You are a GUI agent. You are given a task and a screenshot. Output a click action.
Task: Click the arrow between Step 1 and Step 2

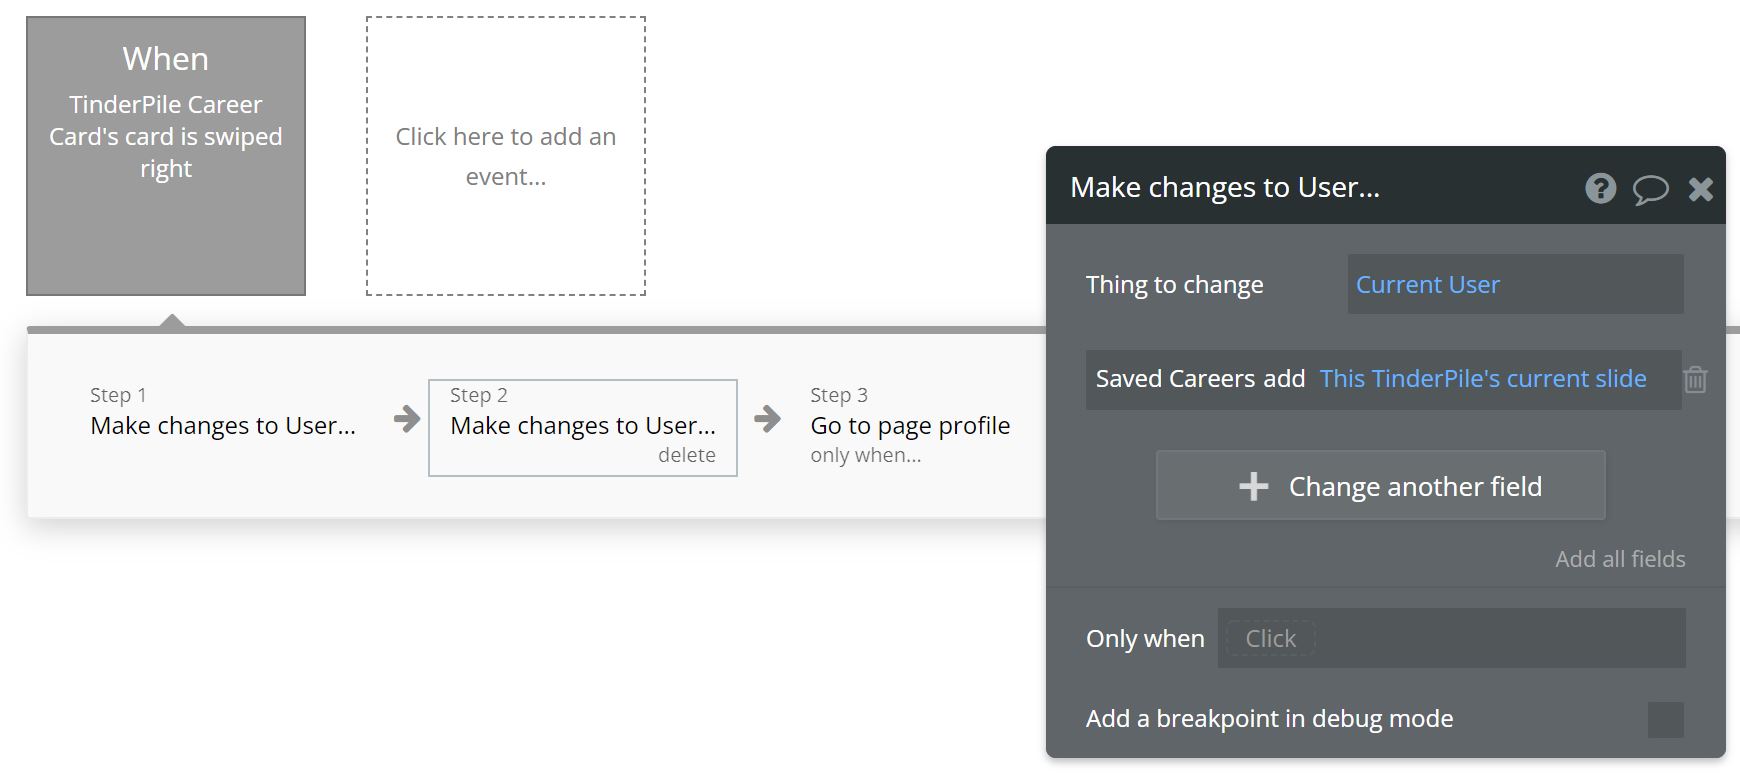[x=407, y=418]
